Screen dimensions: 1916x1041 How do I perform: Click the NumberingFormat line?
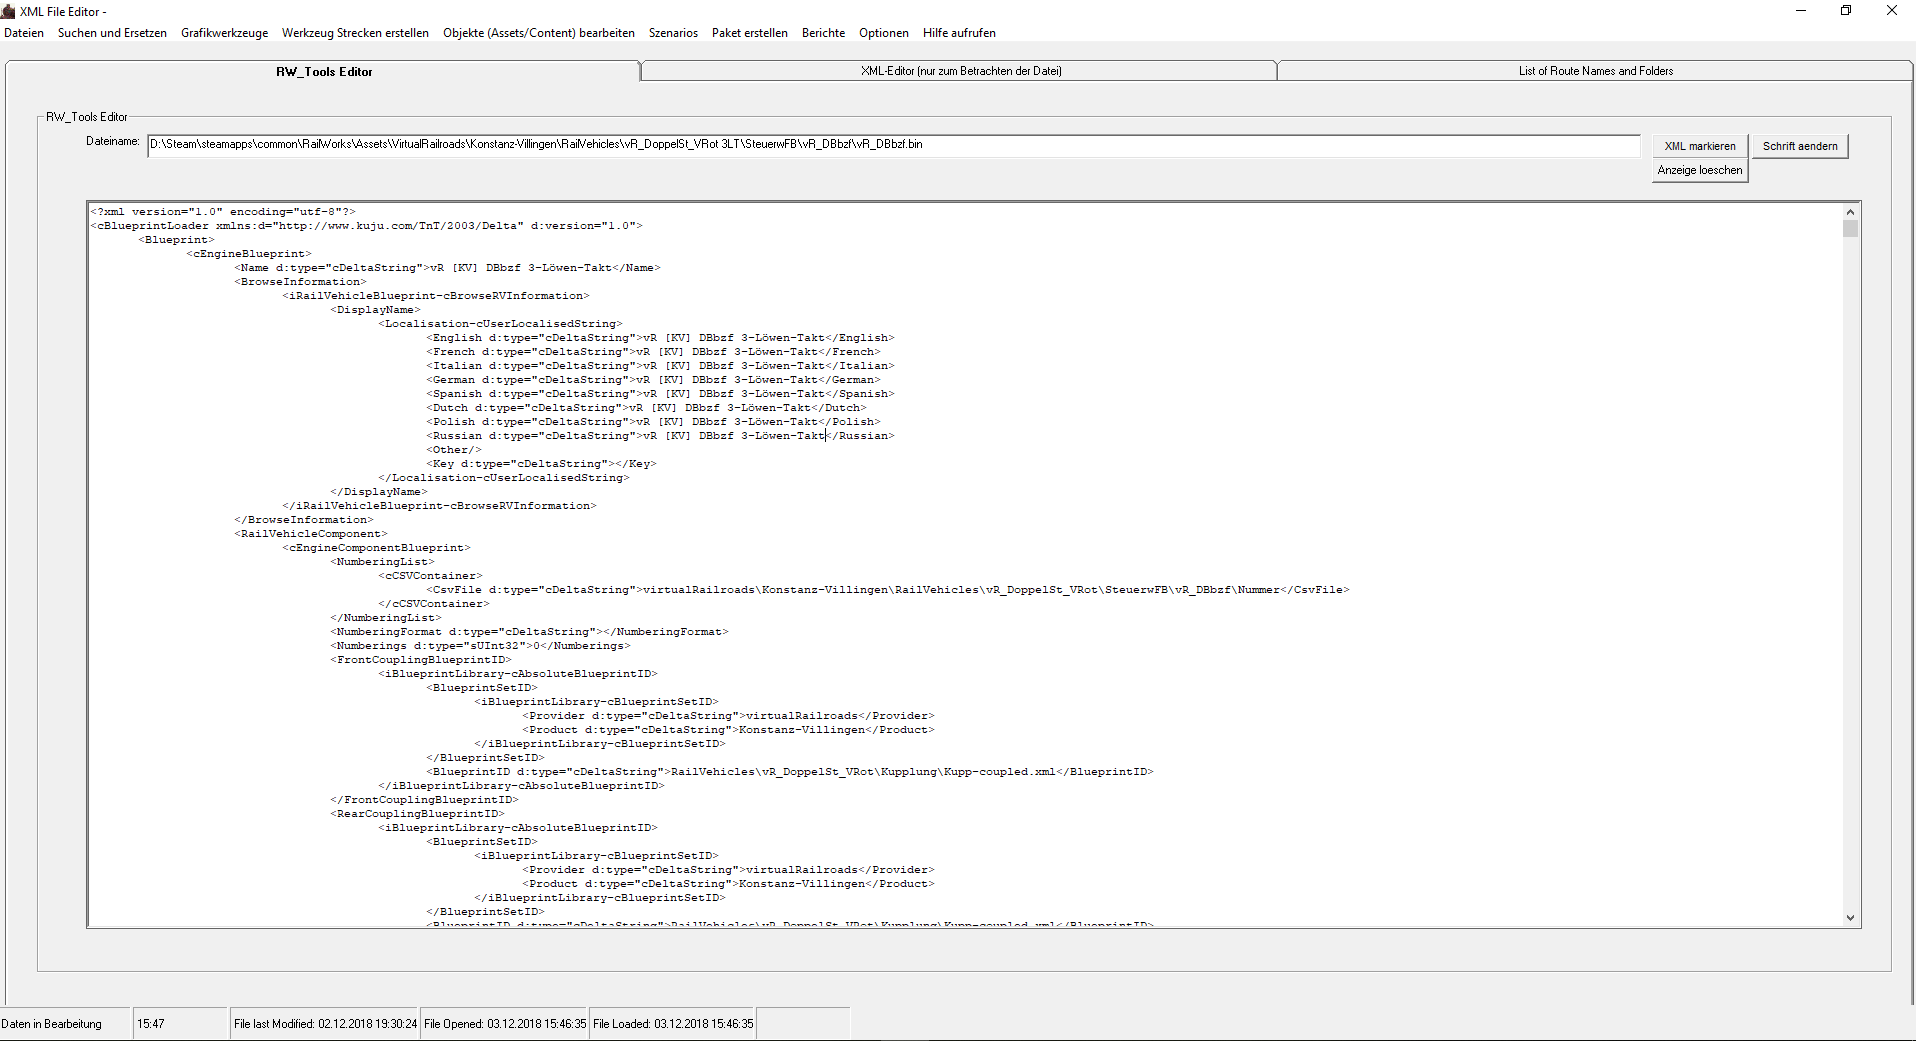[530, 632]
